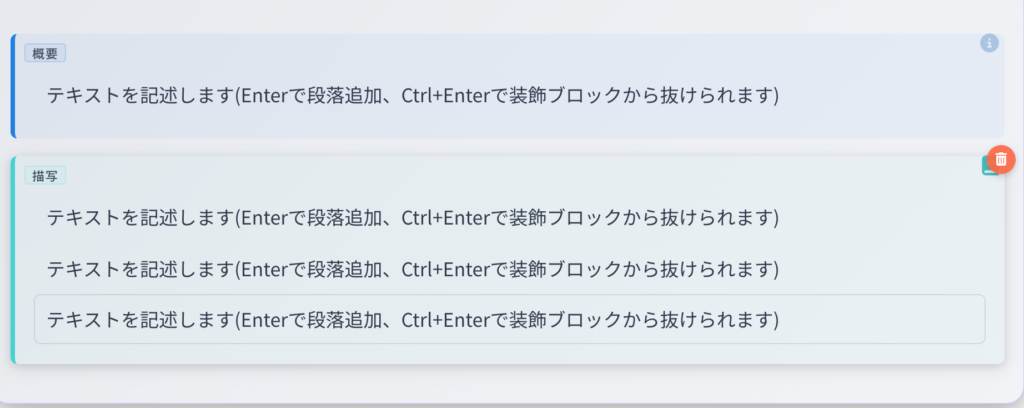This screenshot has height=408, width=1024.
Task: Click "装飾ブロック" in second 描写 paragraph
Action: coord(580,269)
